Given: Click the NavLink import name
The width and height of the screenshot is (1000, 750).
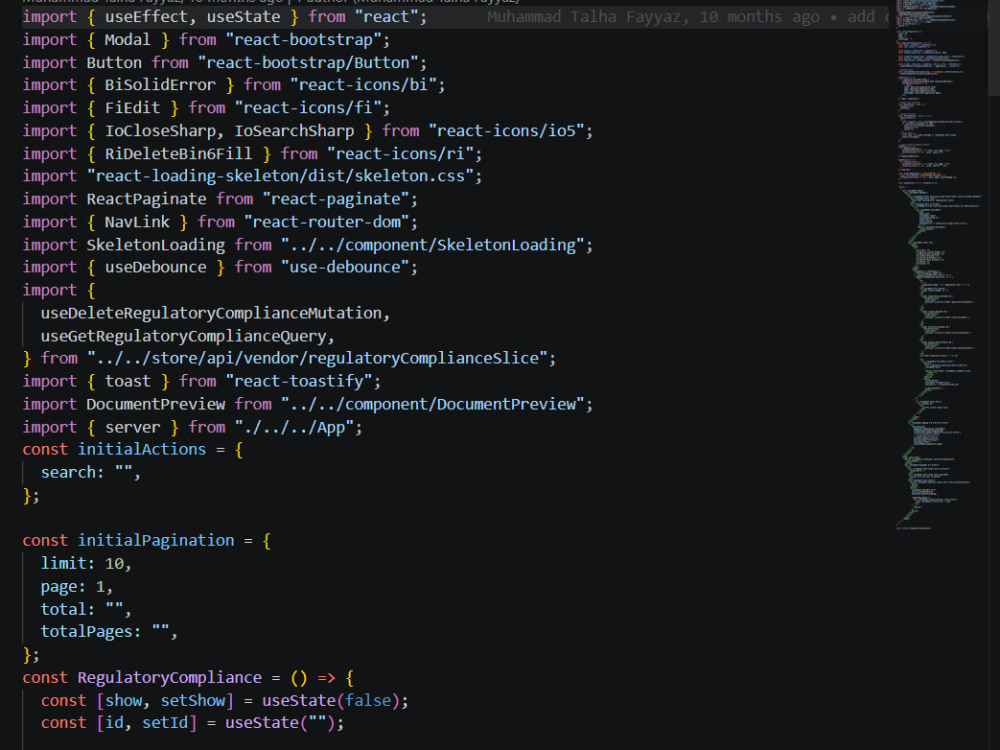Looking at the screenshot, I should (x=137, y=222).
